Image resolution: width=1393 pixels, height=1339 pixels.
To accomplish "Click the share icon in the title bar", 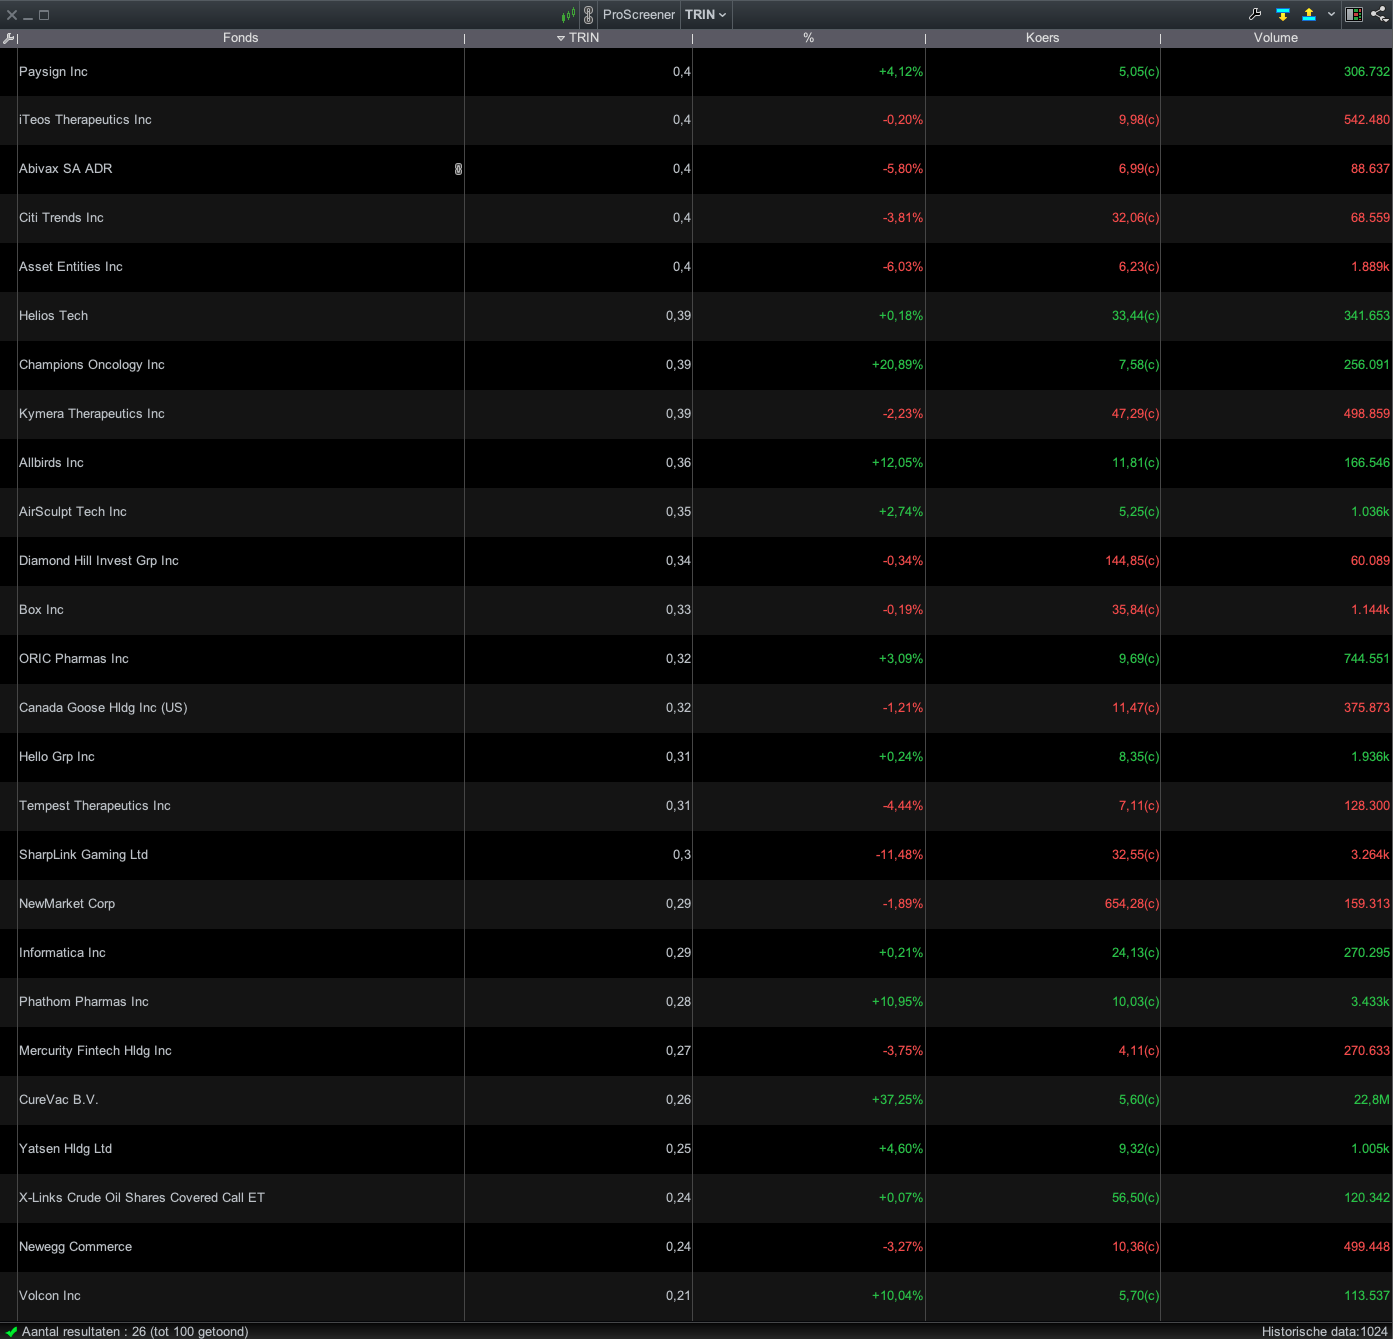I will point(1379,14).
